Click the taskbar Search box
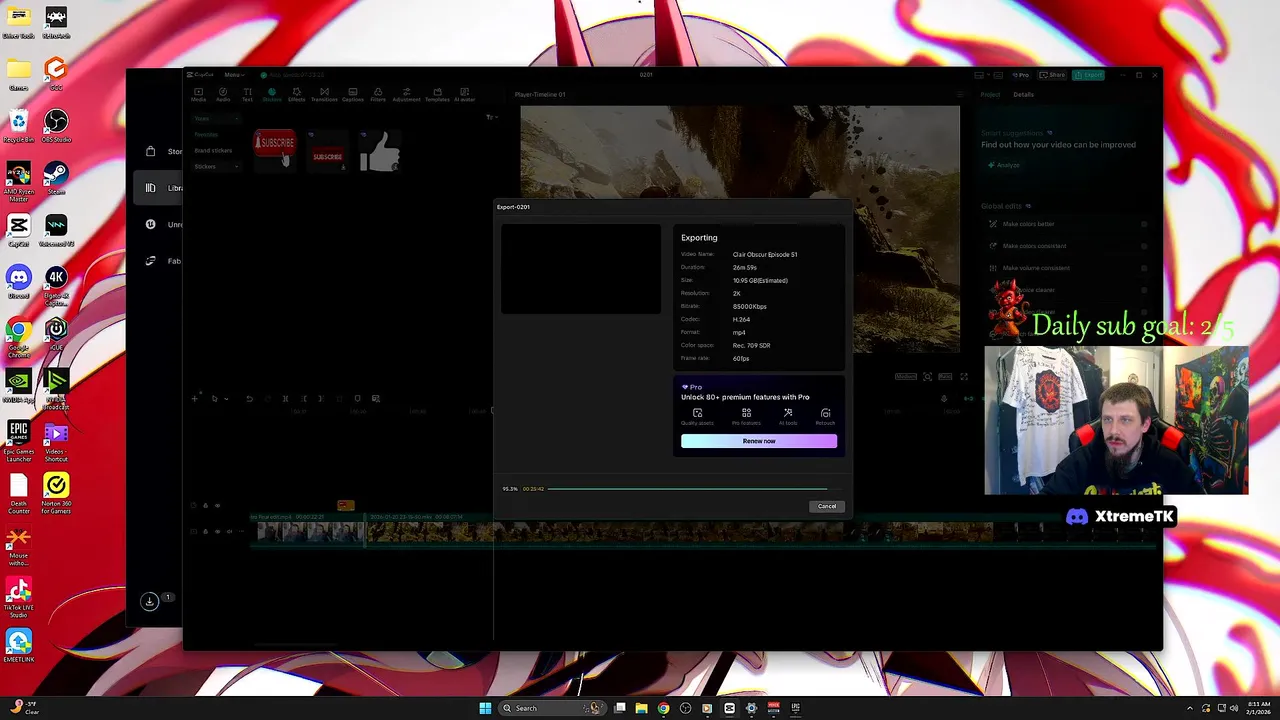 pyautogui.click(x=552, y=708)
